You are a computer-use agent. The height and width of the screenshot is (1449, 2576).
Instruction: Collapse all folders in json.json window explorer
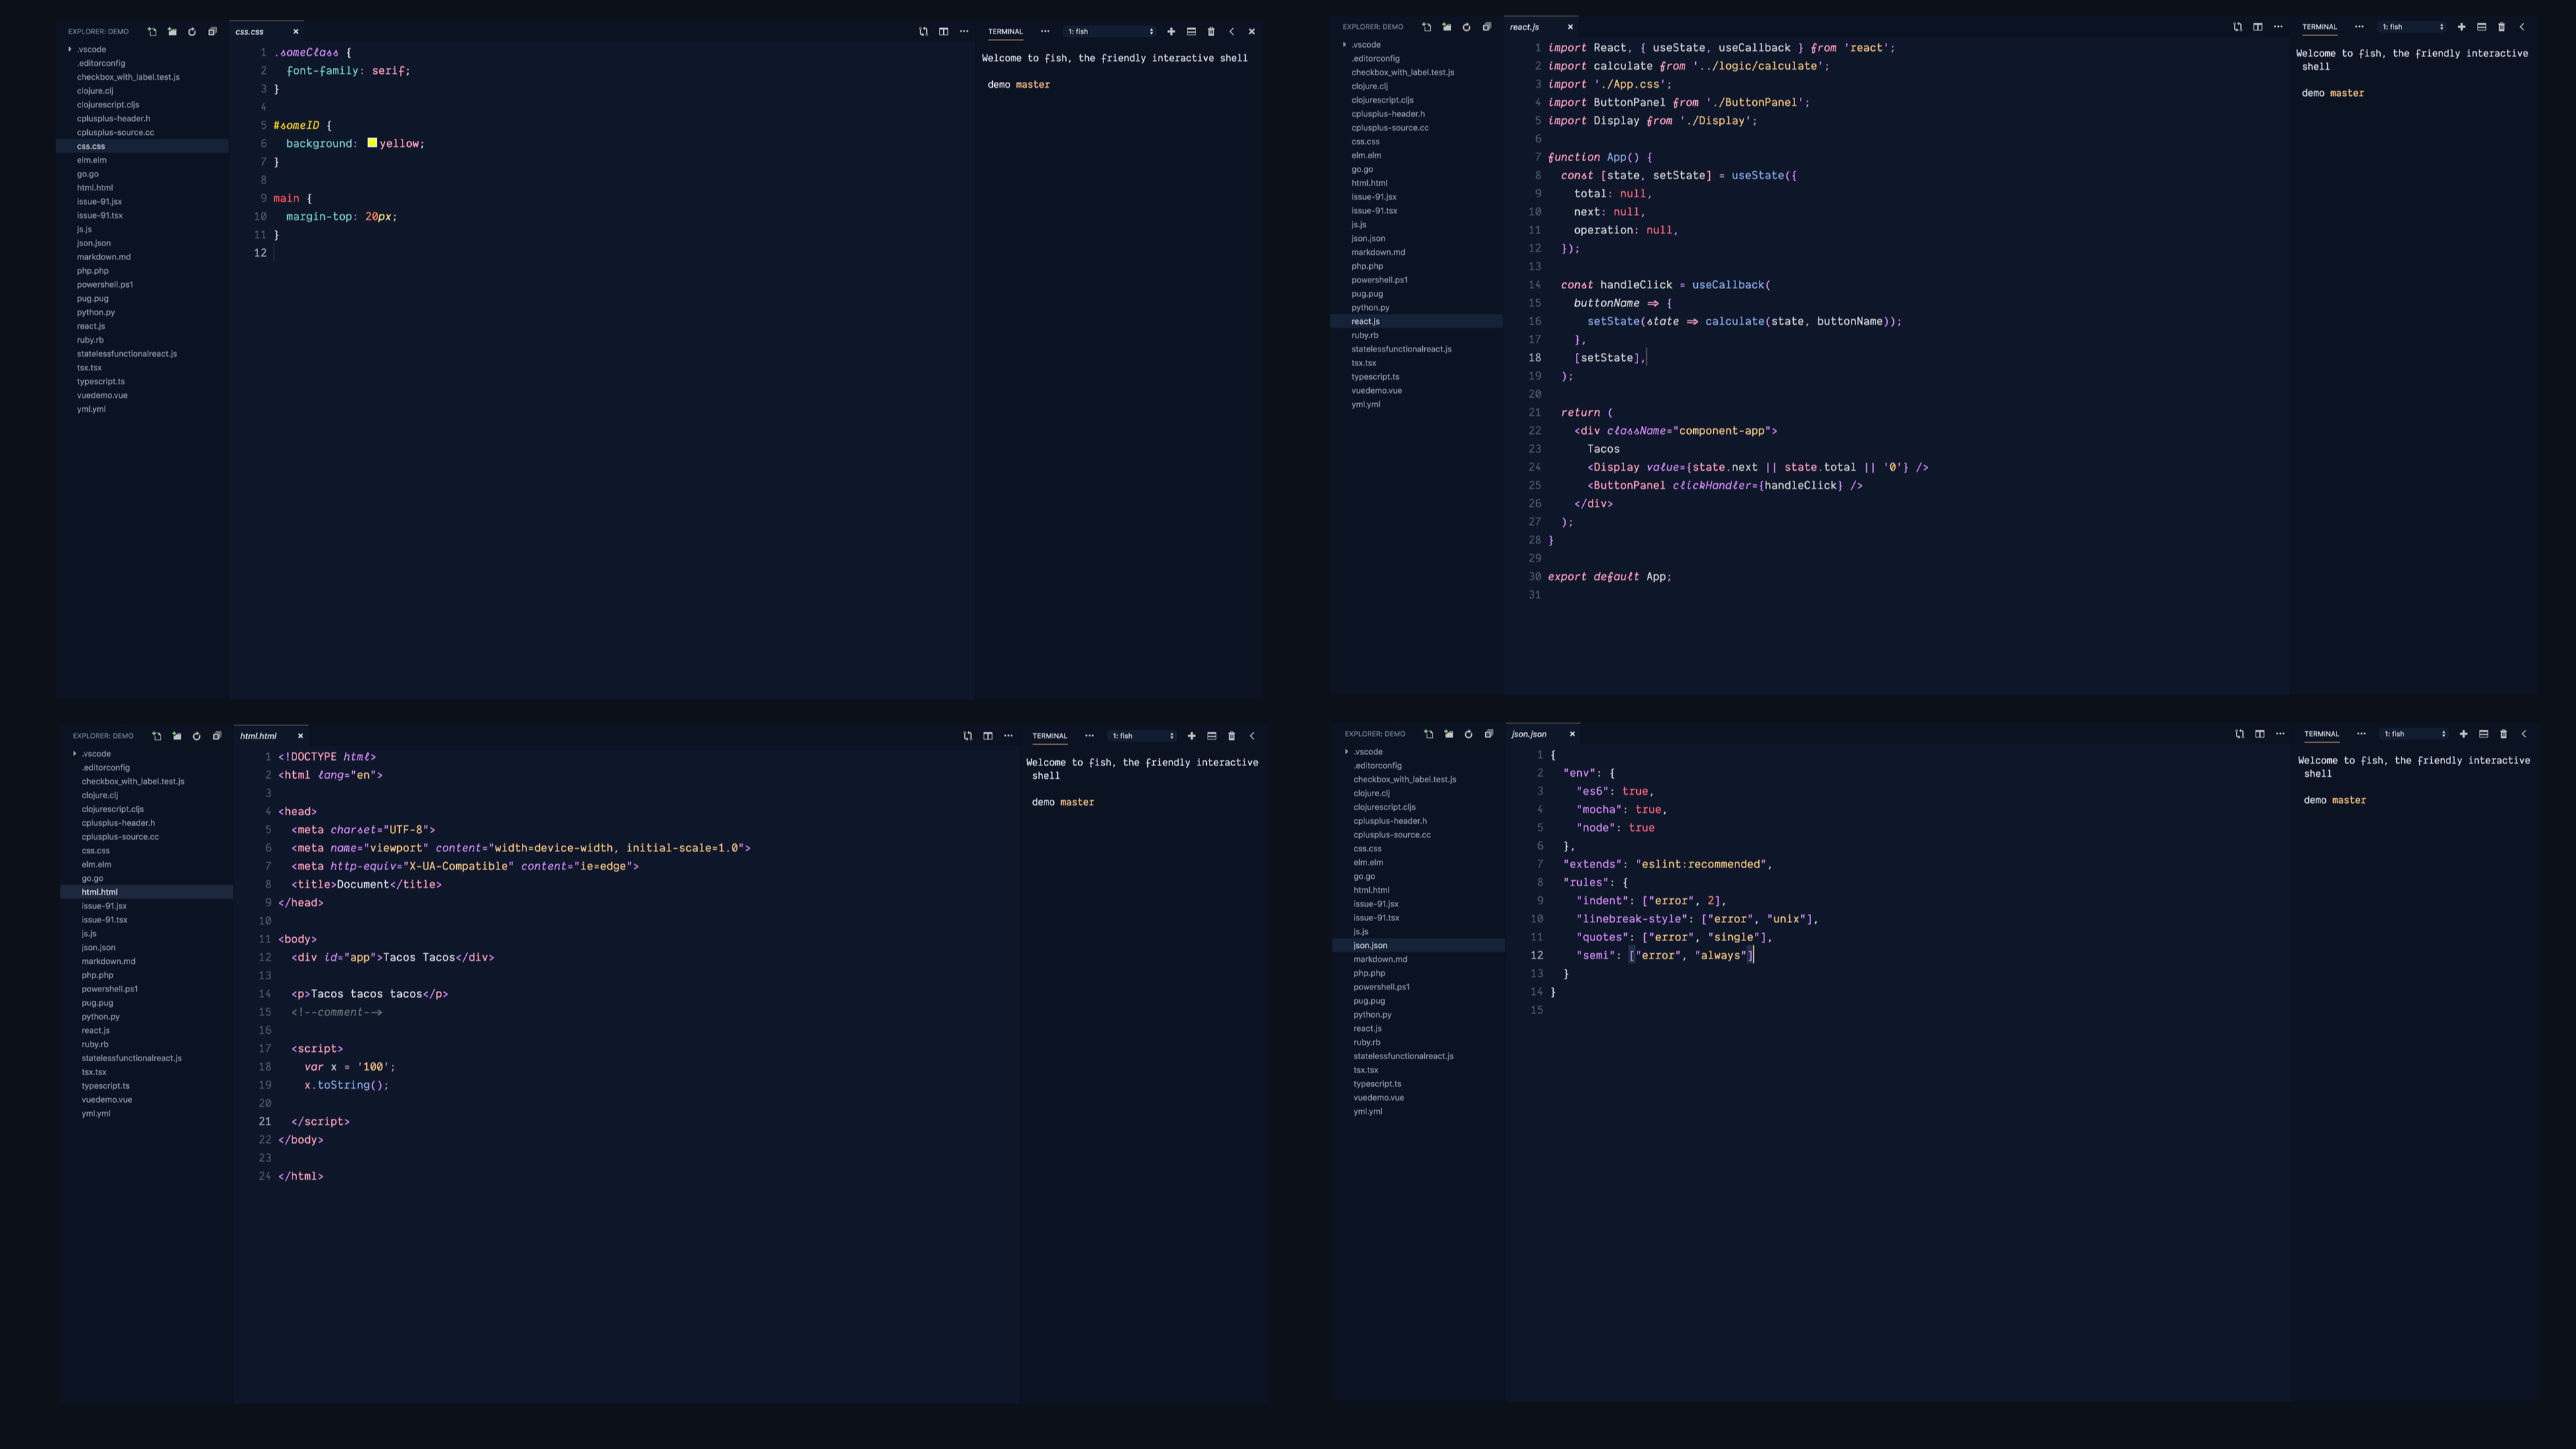click(x=1489, y=734)
